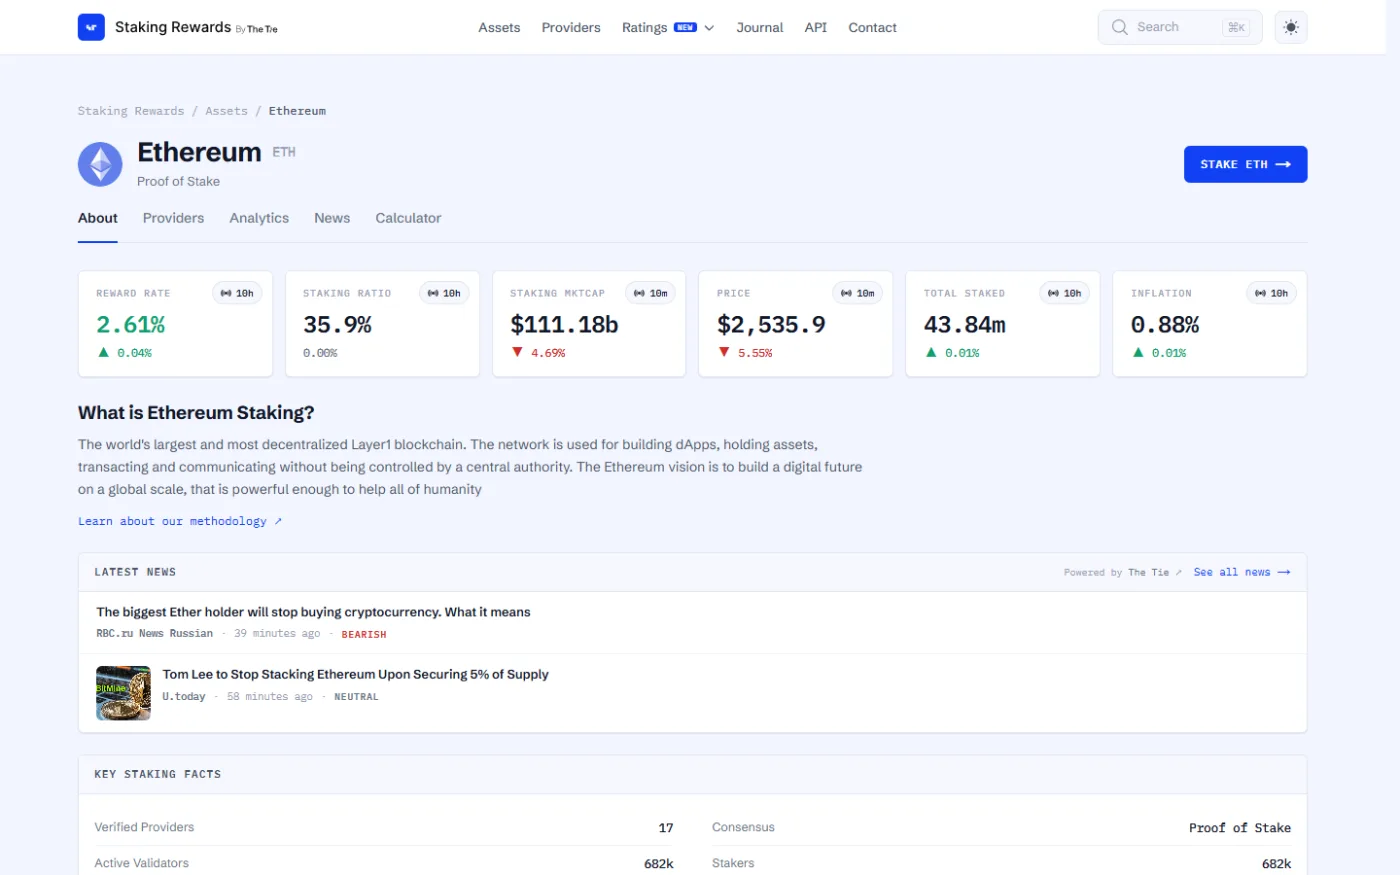The width and height of the screenshot is (1400, 875).
Task: Switch to the Providers tab under Ethereum
Action: pos(173,218)
